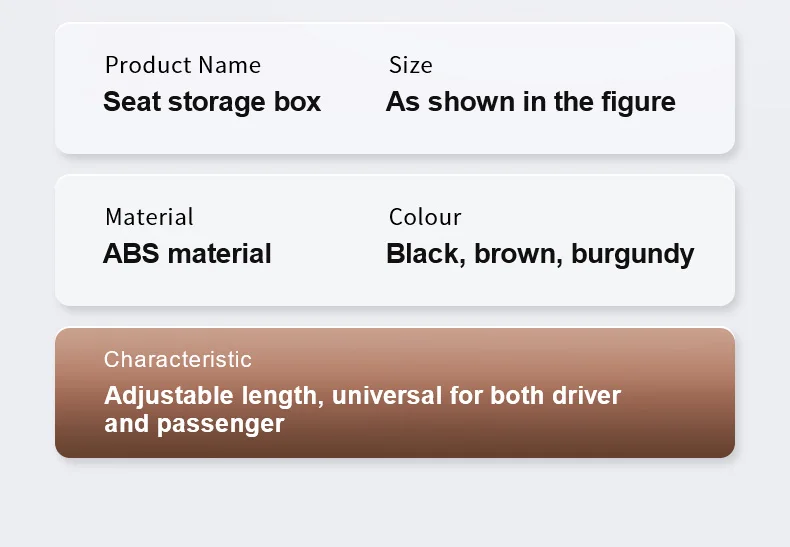Click the Size label
790x547 pixels.
410,66
